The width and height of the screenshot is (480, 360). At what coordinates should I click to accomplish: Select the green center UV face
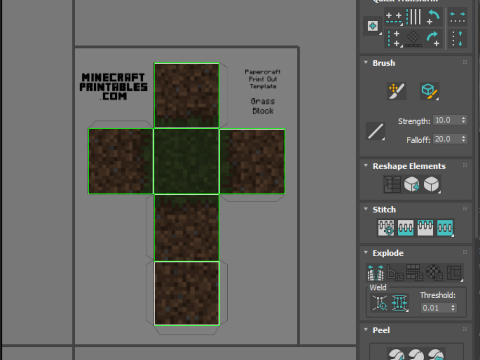186,161
